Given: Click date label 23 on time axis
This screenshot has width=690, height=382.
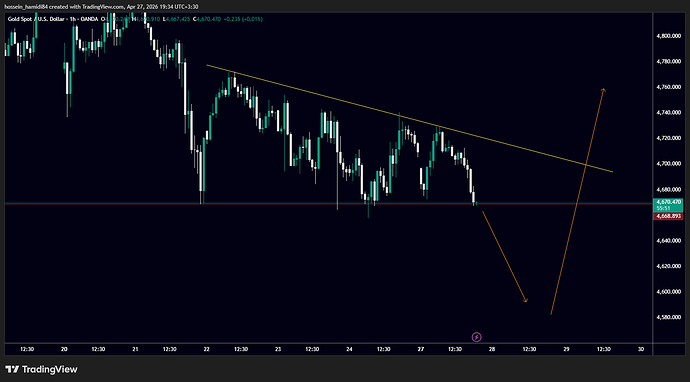Looking at the screenshot, I should [278, 349].
